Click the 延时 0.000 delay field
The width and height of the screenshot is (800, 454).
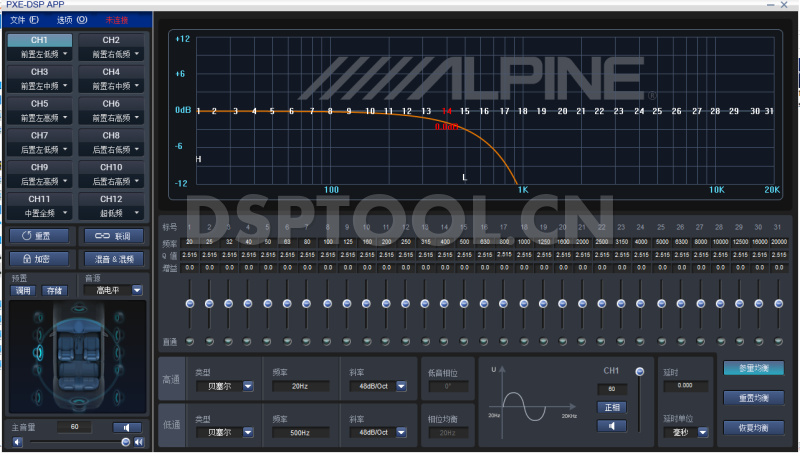(x=685, y=386)
